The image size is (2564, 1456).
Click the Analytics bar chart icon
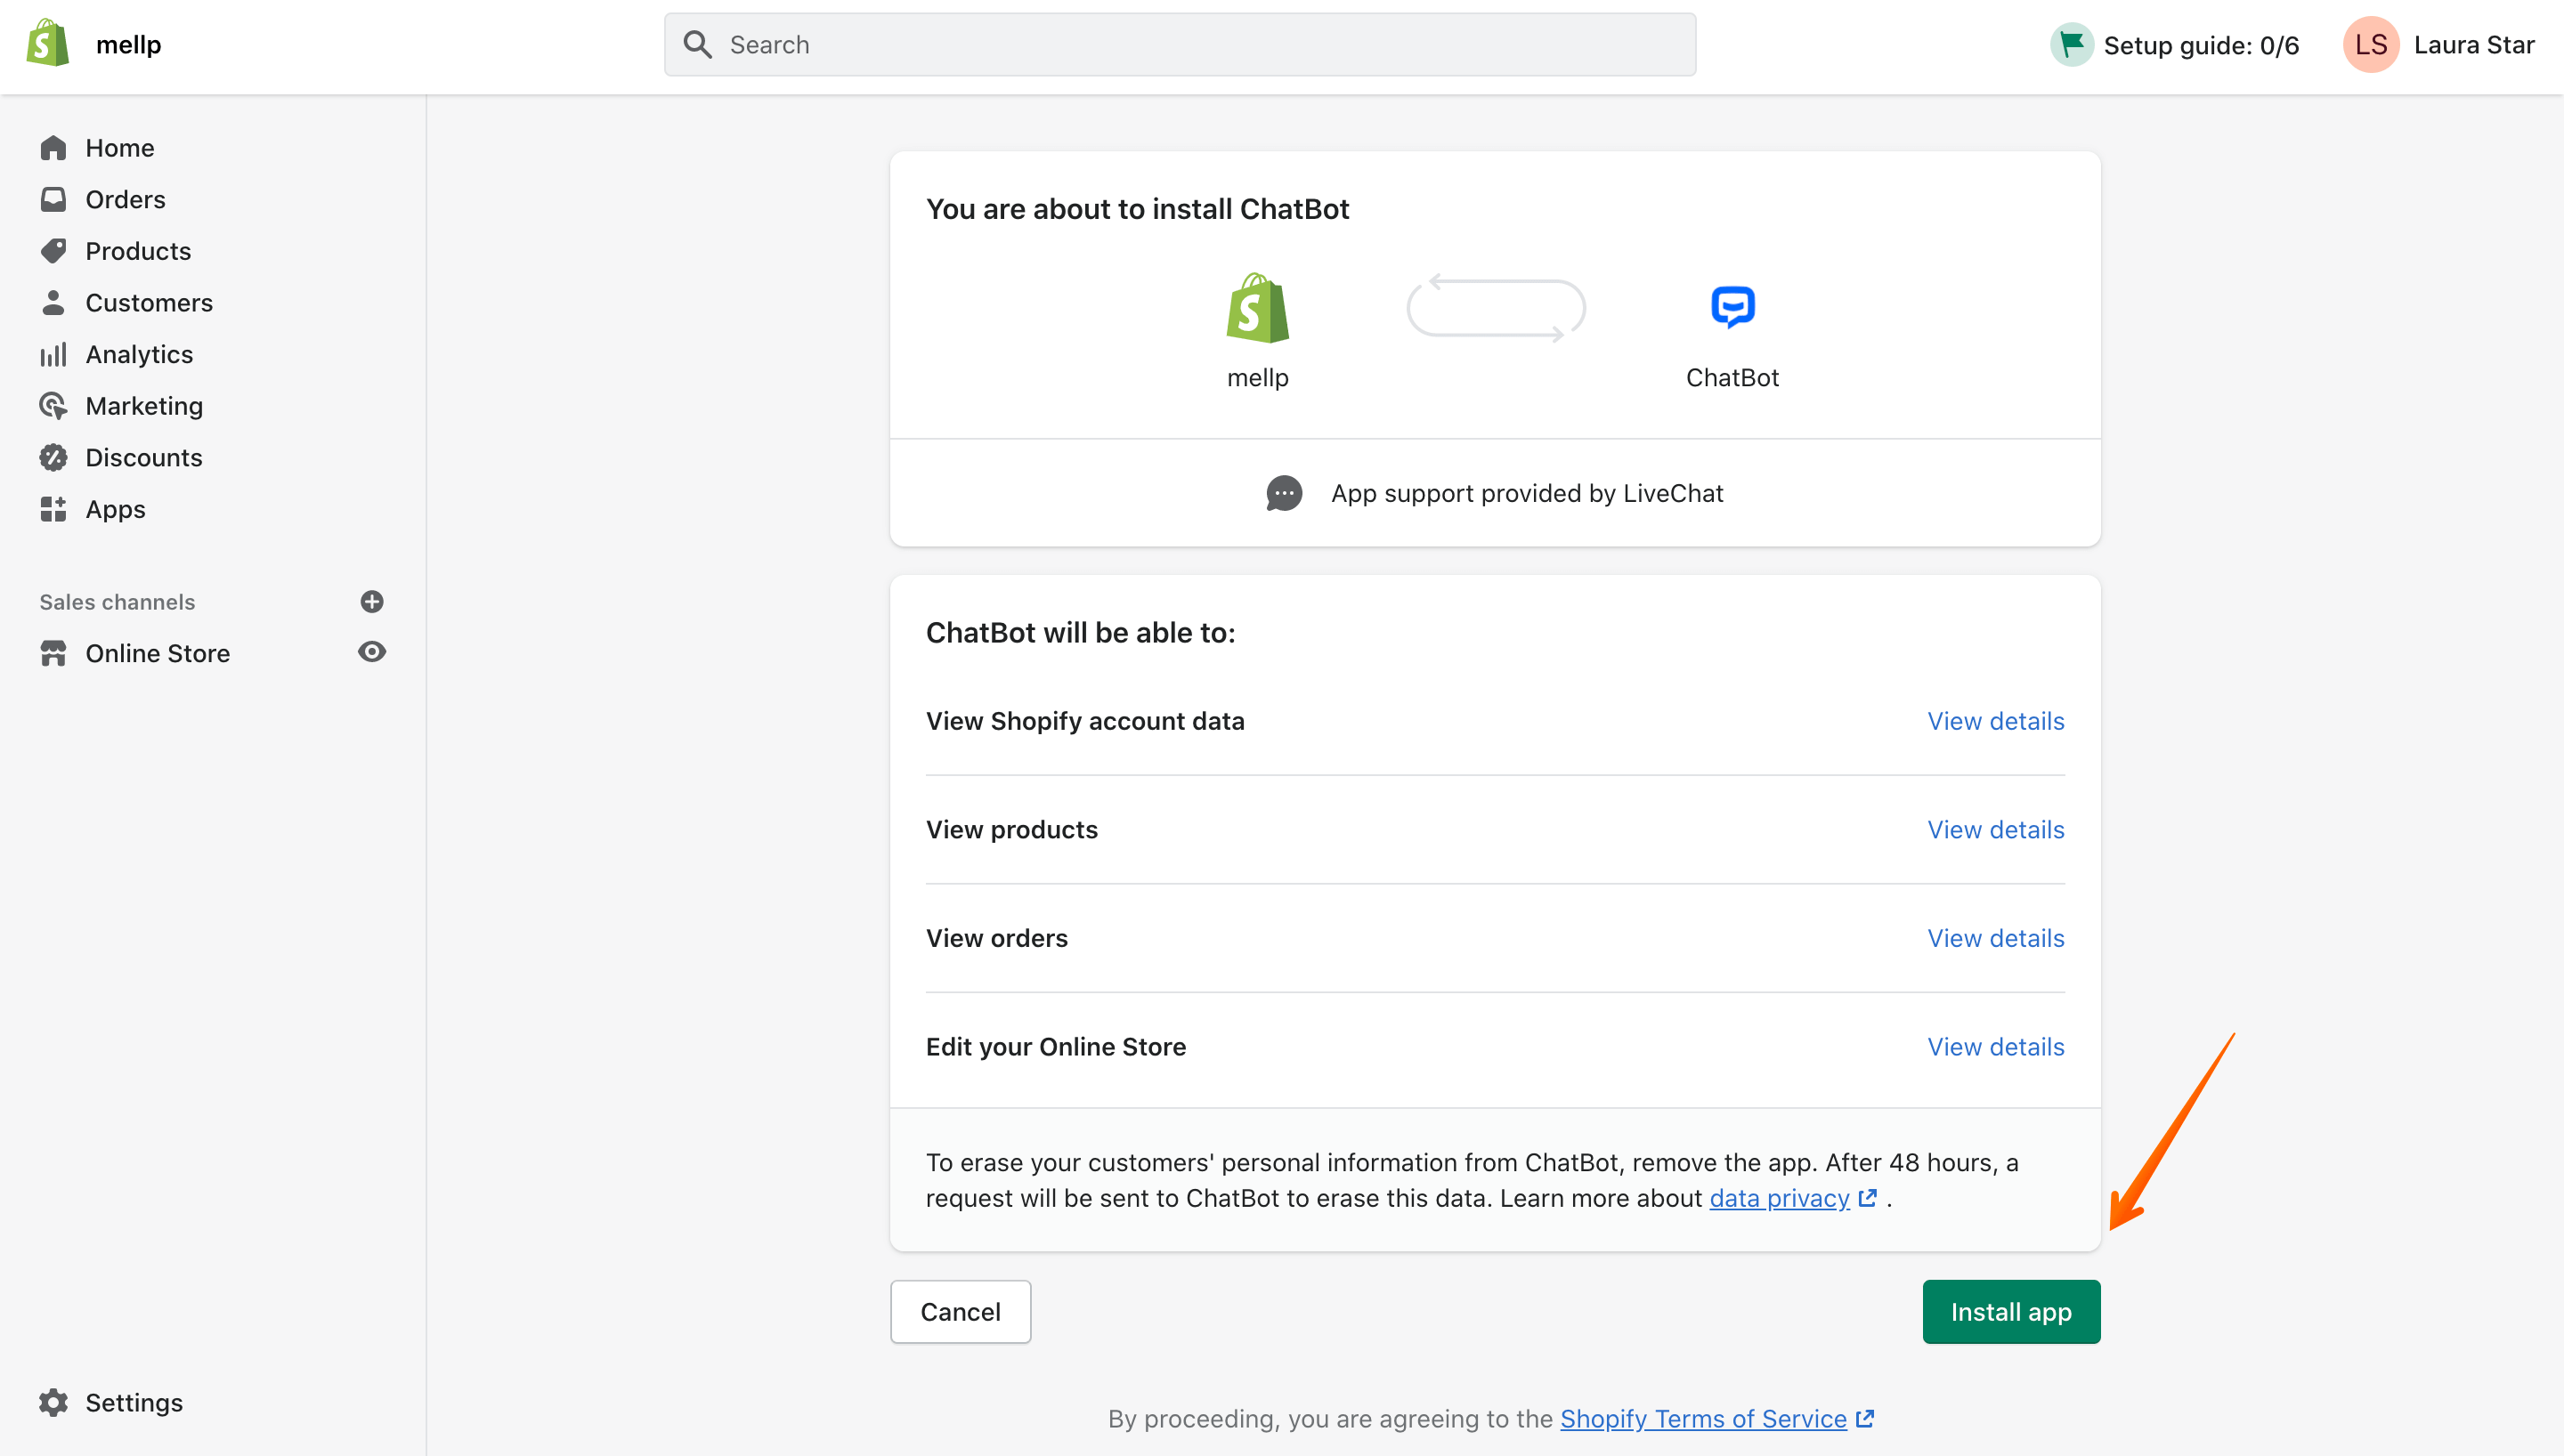point(53,354)
